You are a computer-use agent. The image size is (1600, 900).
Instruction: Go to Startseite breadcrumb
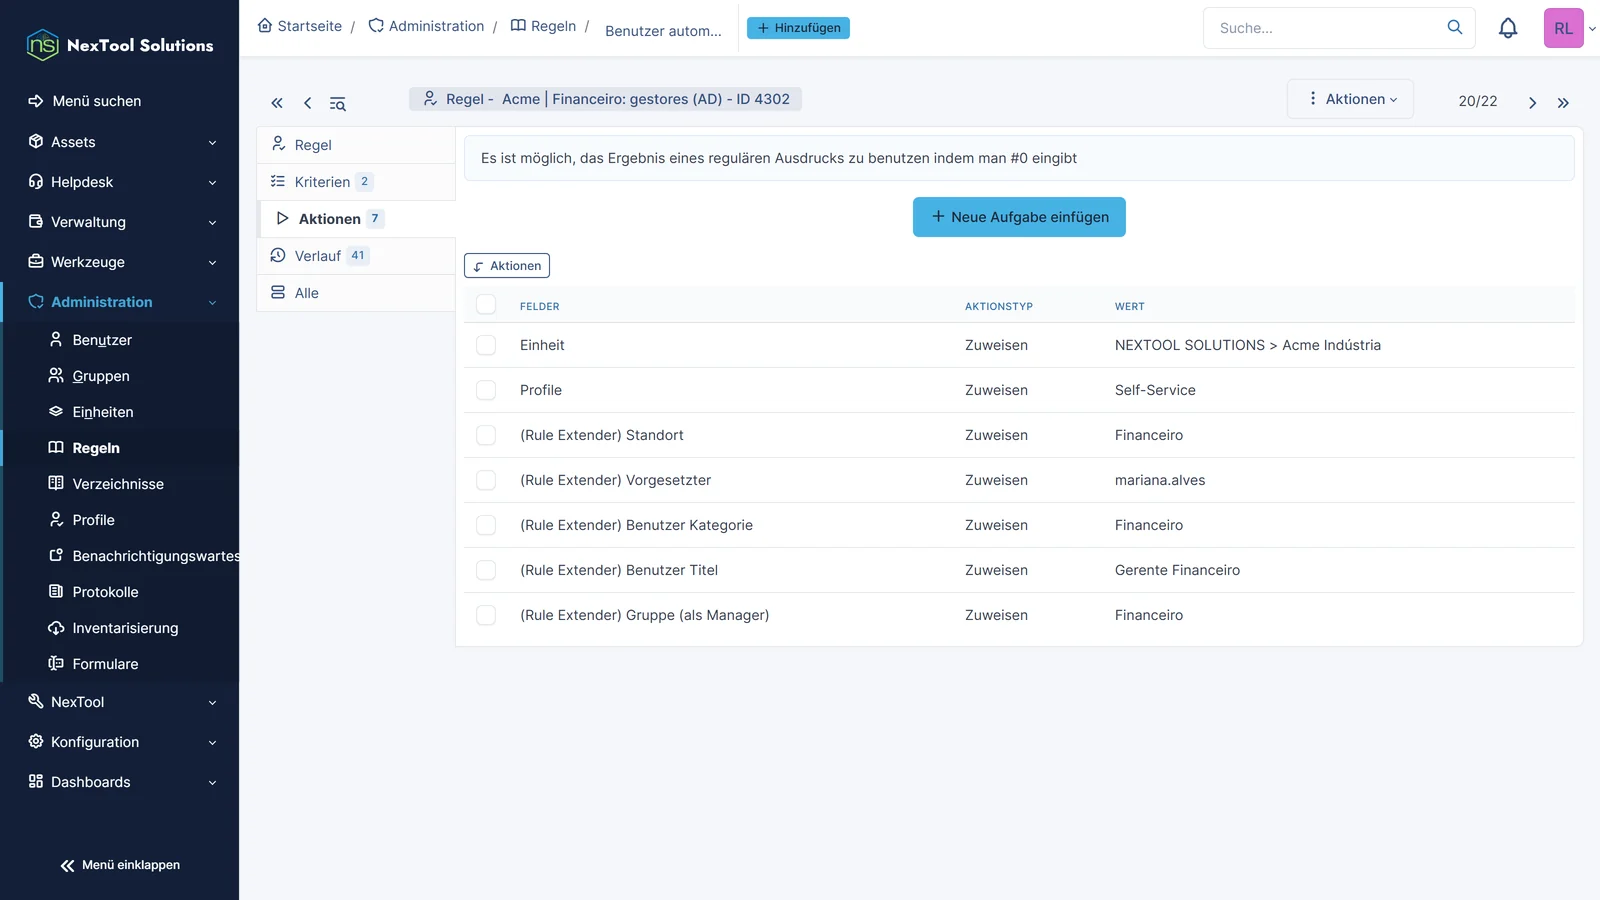(300, 26)
